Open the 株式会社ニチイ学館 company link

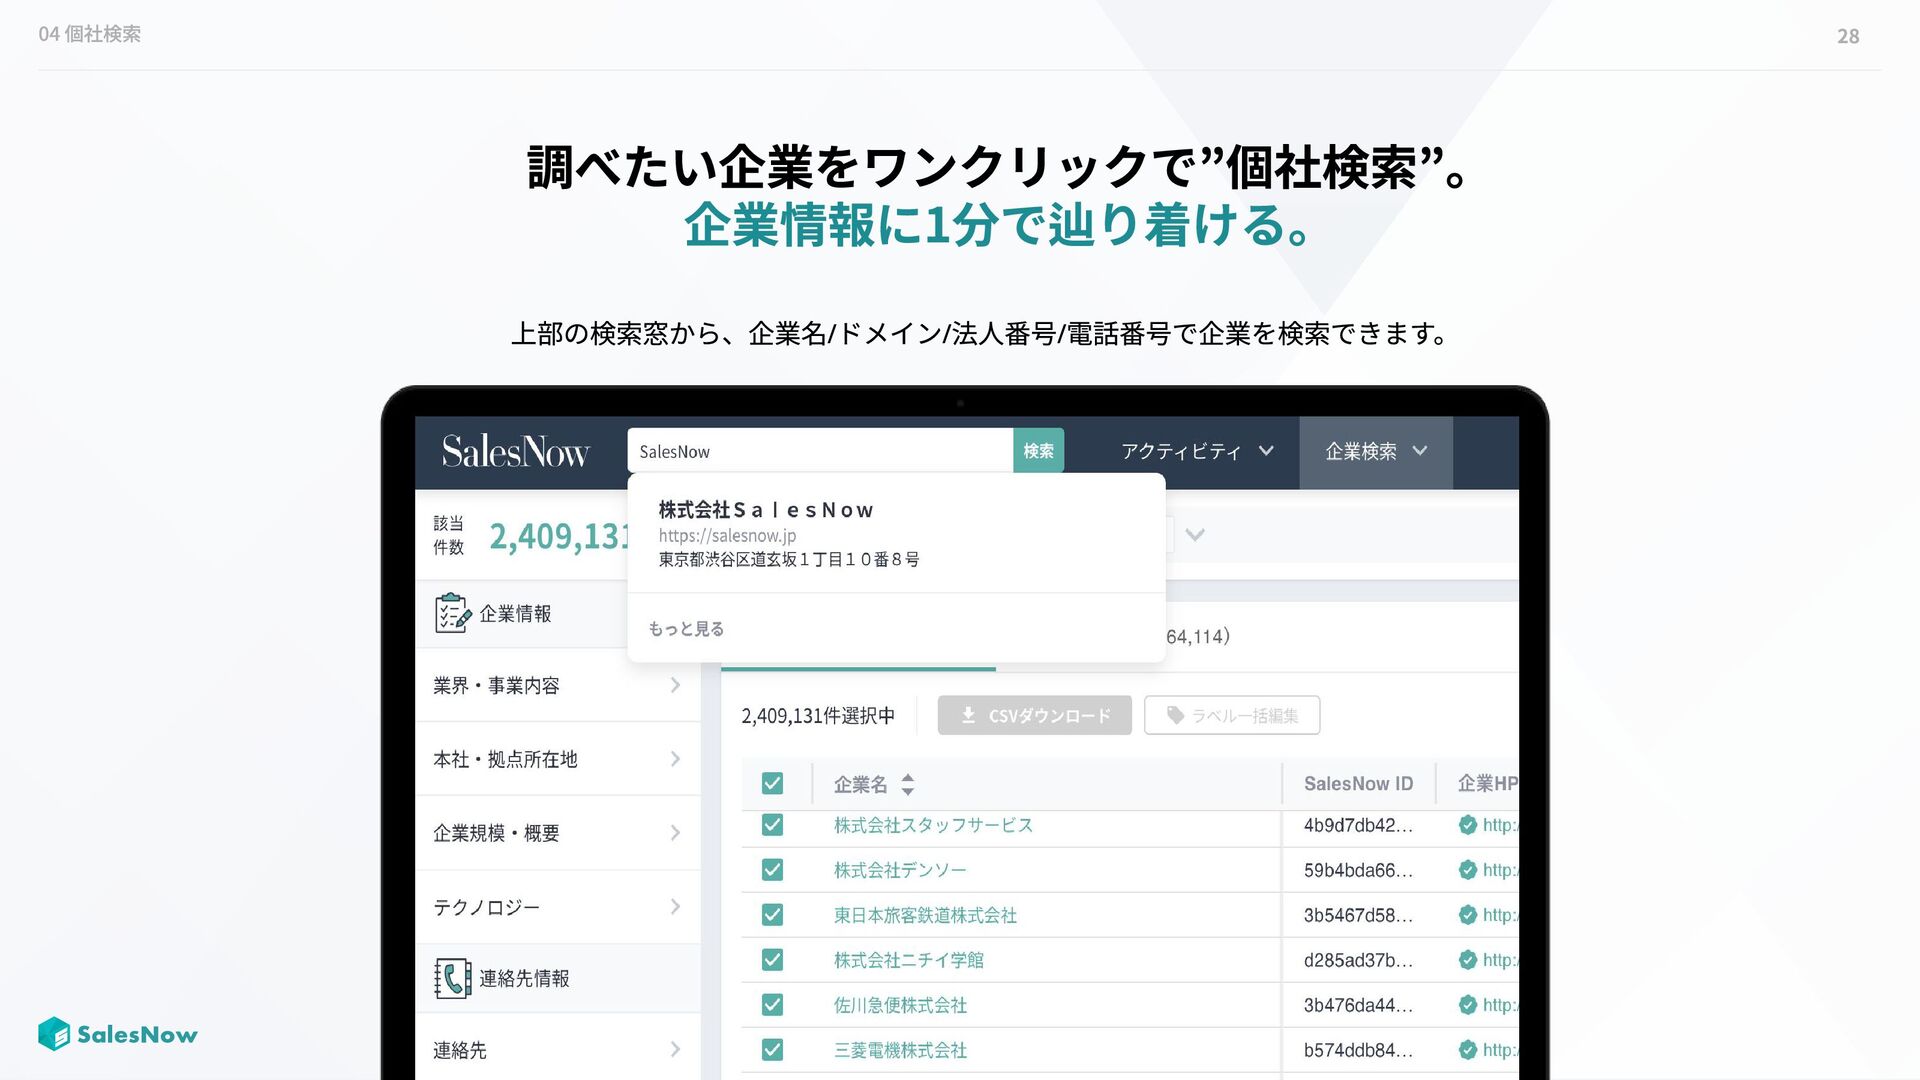coord(909,960)
